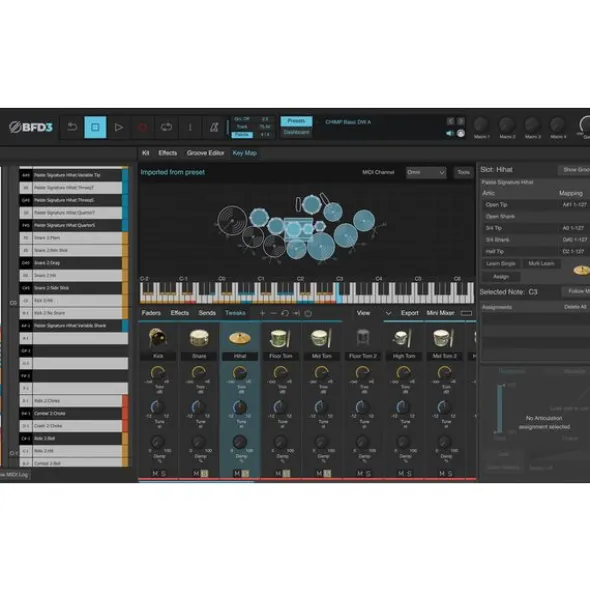The image size is (590, 591).
Task: Click the power icon in mixer toolbar
Action: (308, 313)
